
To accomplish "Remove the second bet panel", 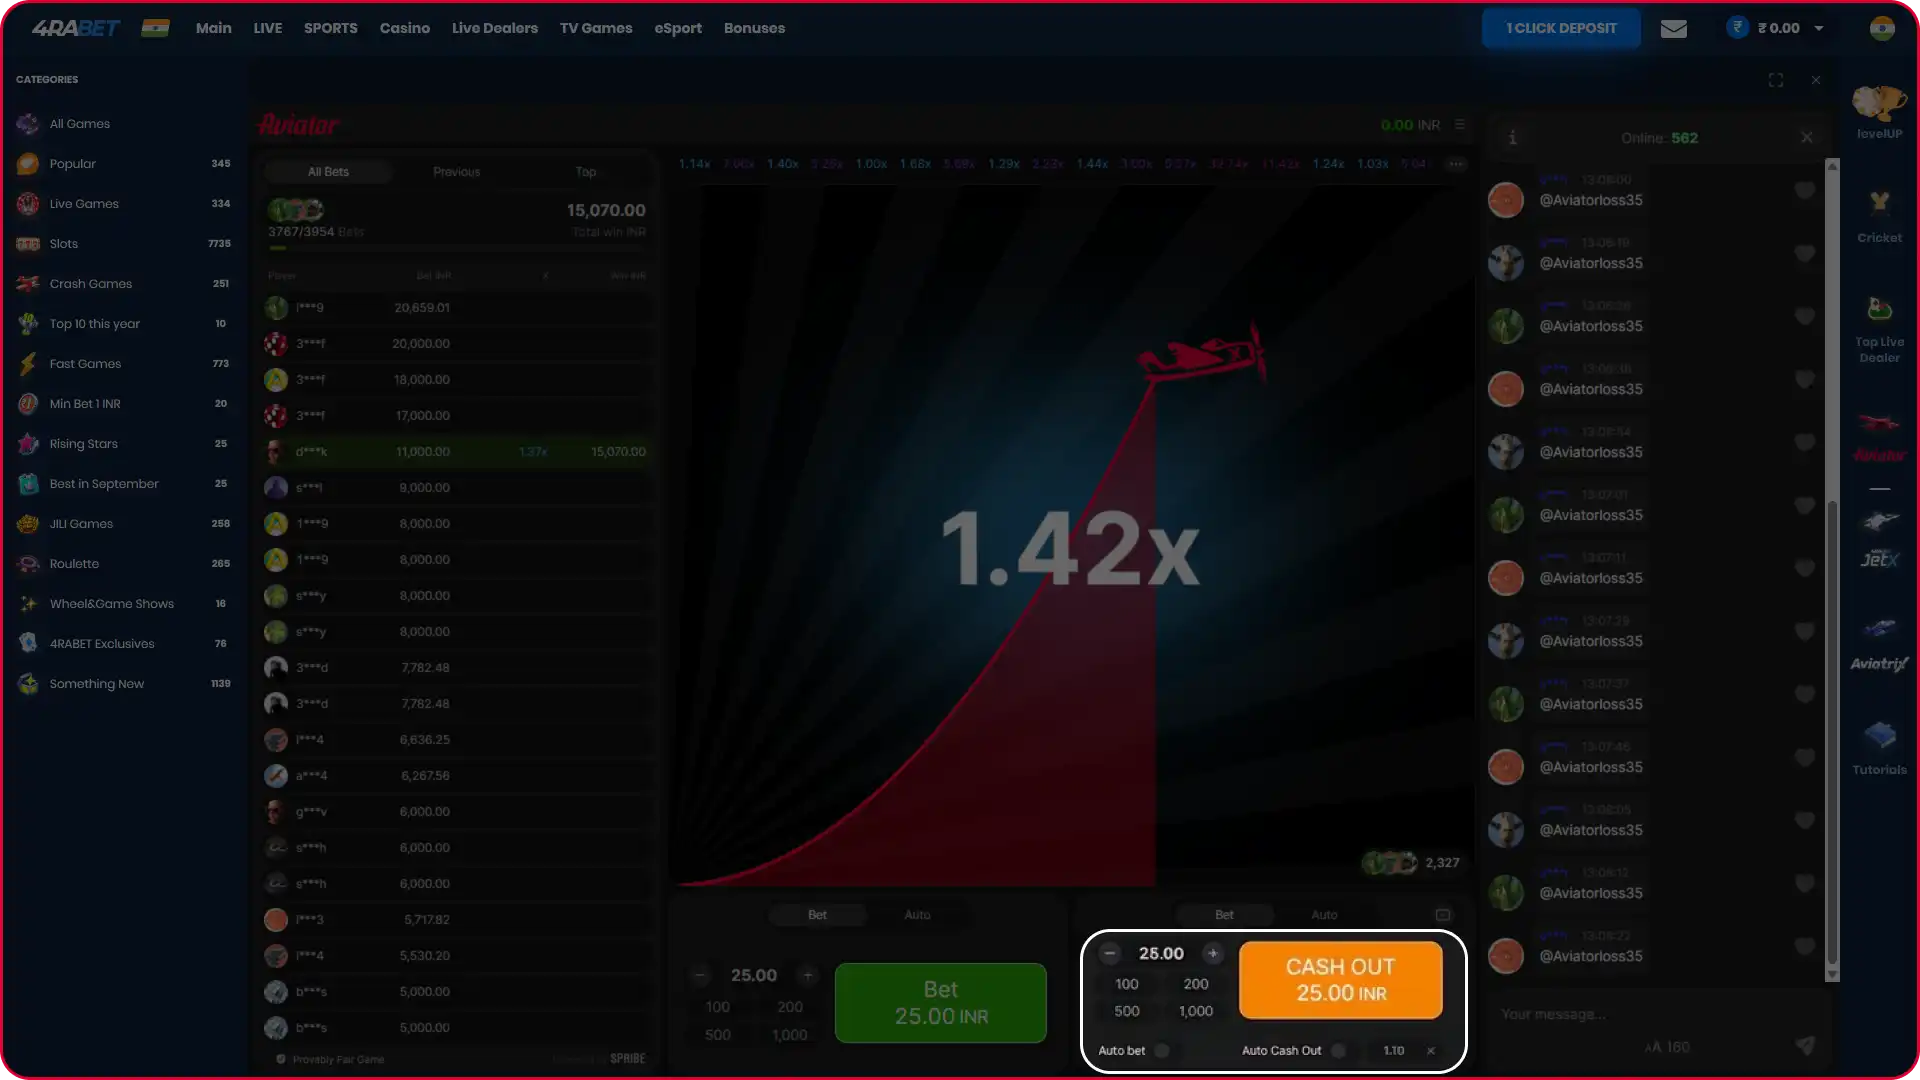I will tap(1442, 915).
